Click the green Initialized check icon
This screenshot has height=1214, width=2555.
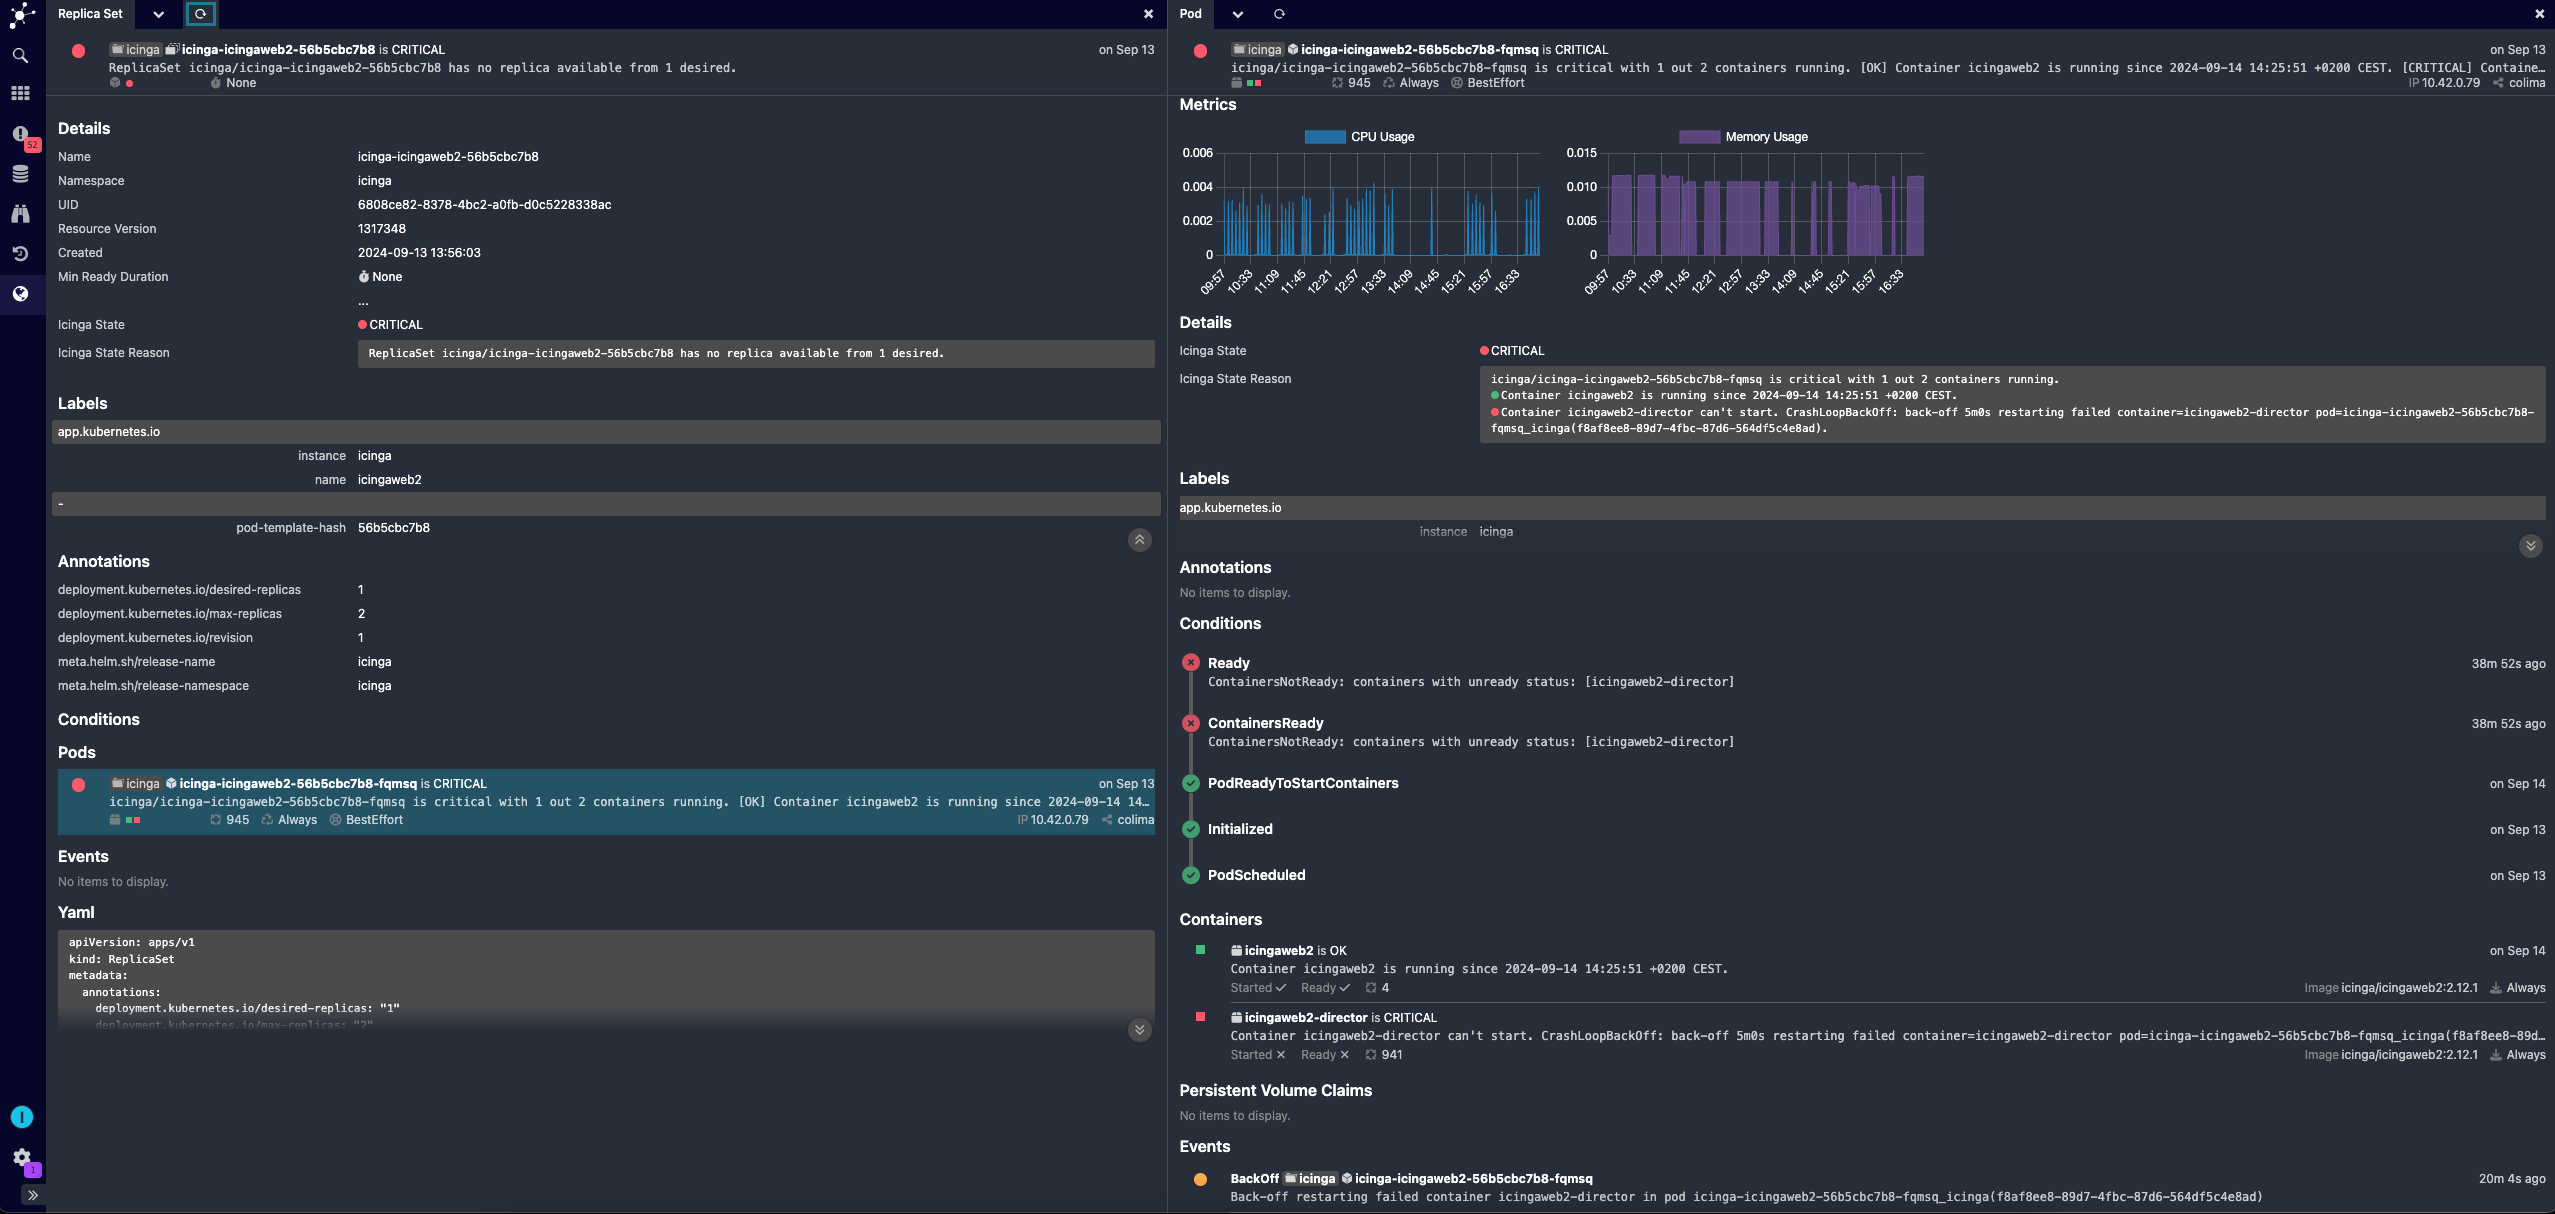click(1190, 829)
